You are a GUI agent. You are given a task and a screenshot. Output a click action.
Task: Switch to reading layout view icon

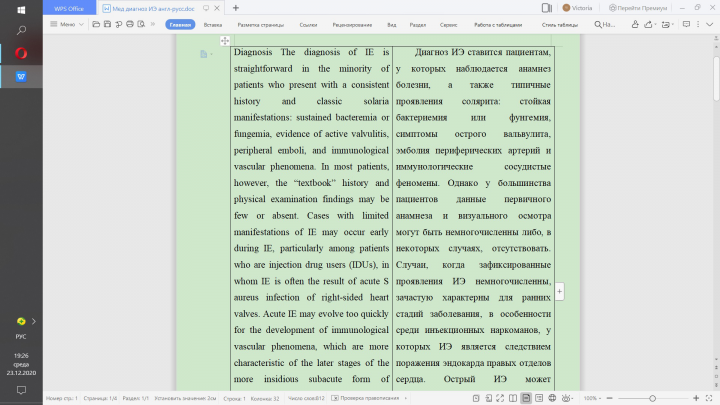point(513,398)
